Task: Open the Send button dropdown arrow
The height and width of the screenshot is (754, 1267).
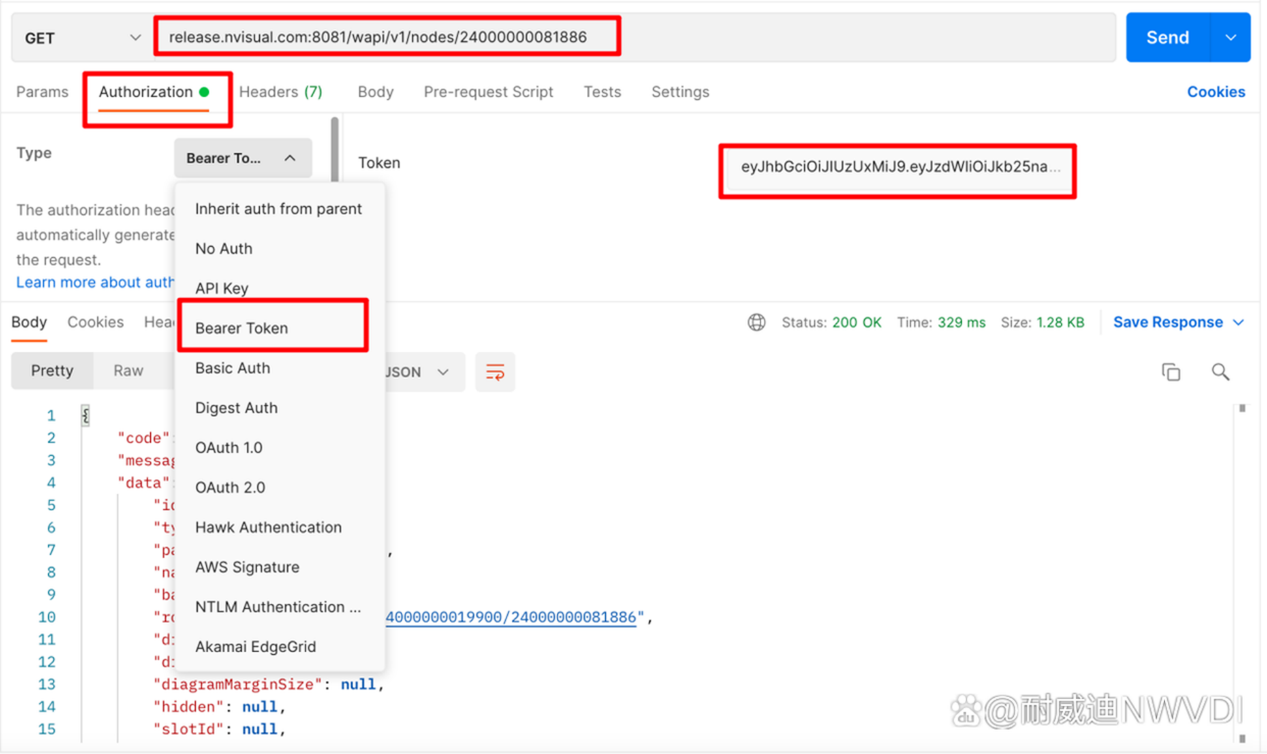Action: pos(1230,37)
